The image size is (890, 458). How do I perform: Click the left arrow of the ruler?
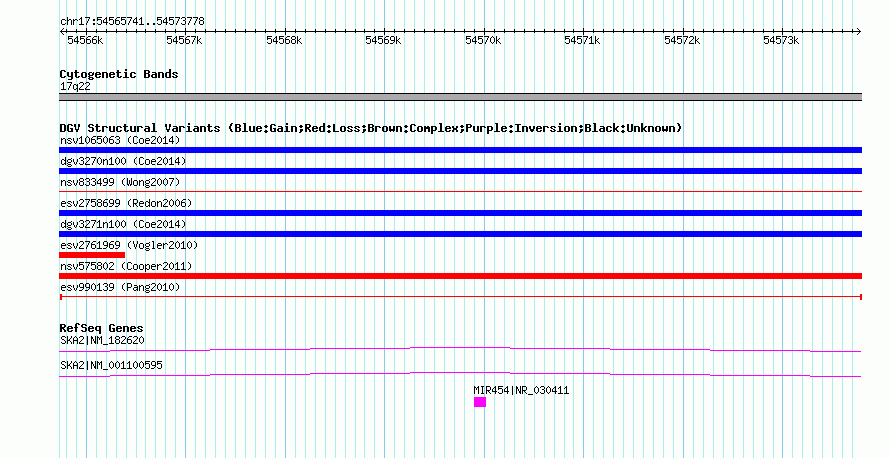pos(62,32)
